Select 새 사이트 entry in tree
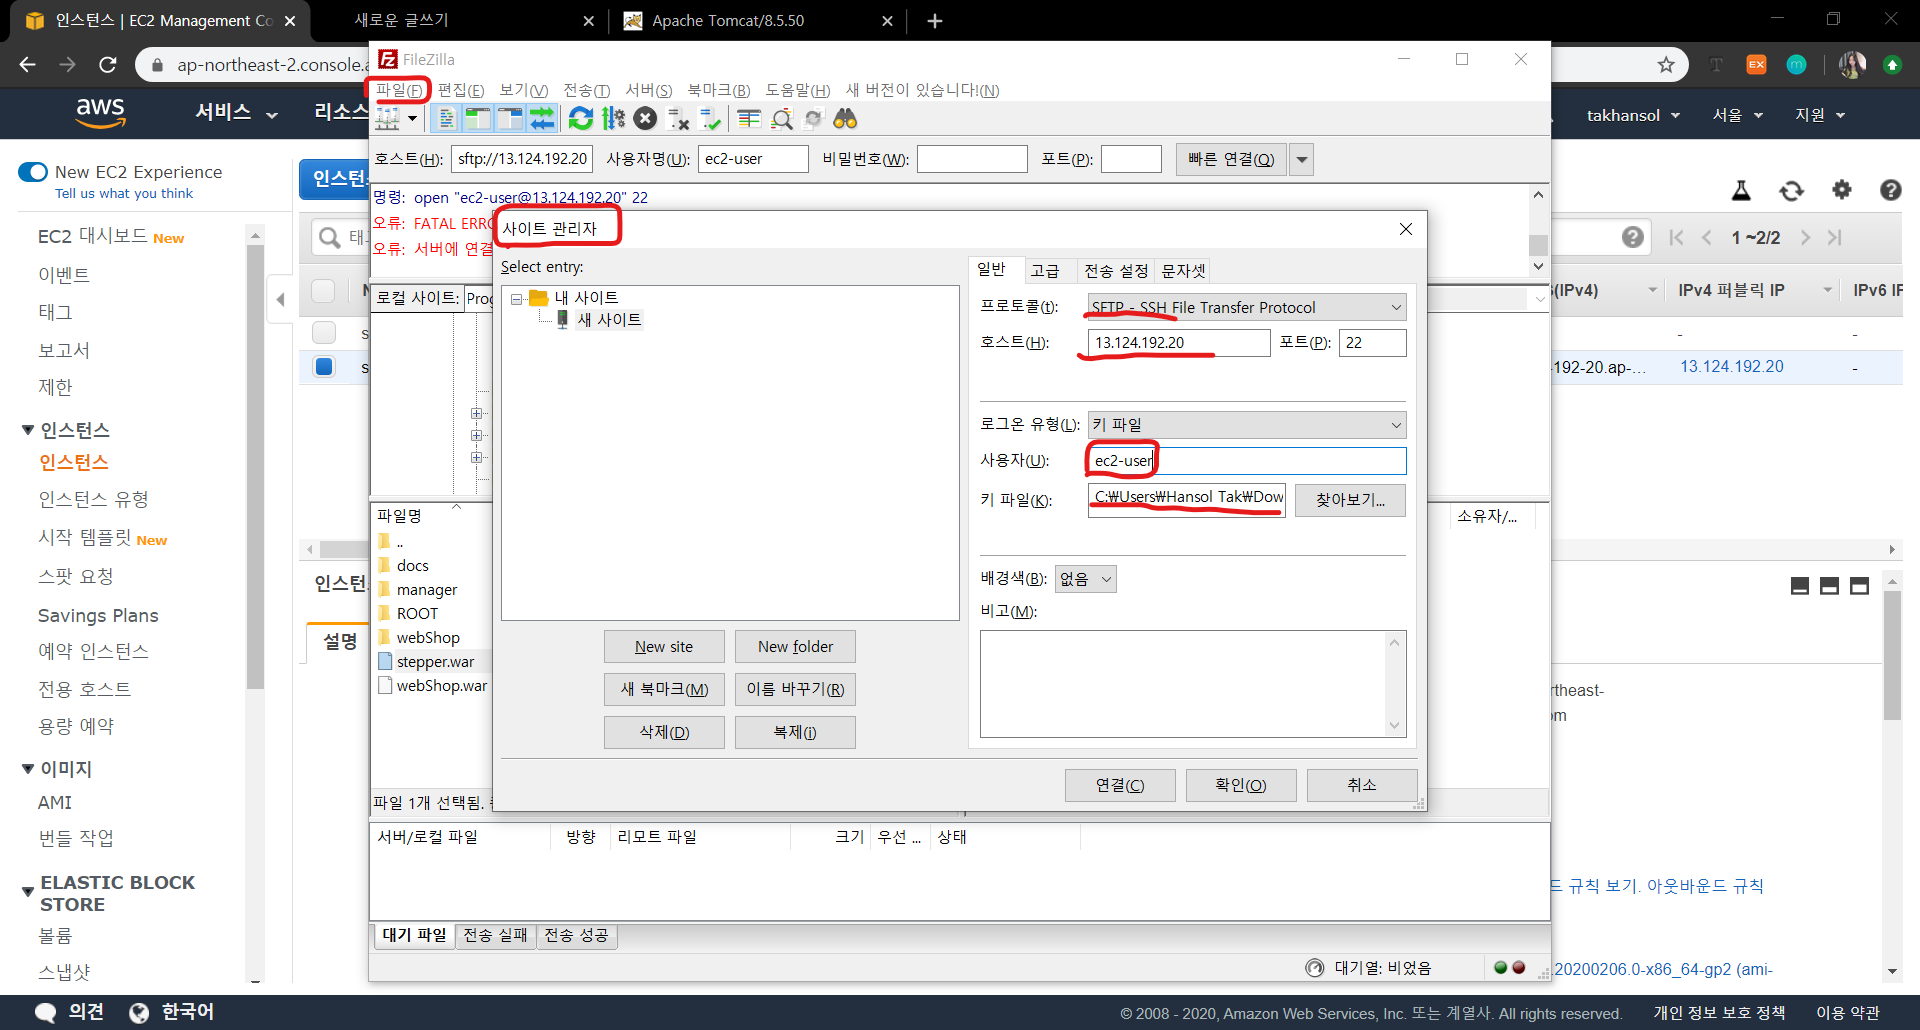This screenshot has height=1030, width=1920. pos(609,320)
